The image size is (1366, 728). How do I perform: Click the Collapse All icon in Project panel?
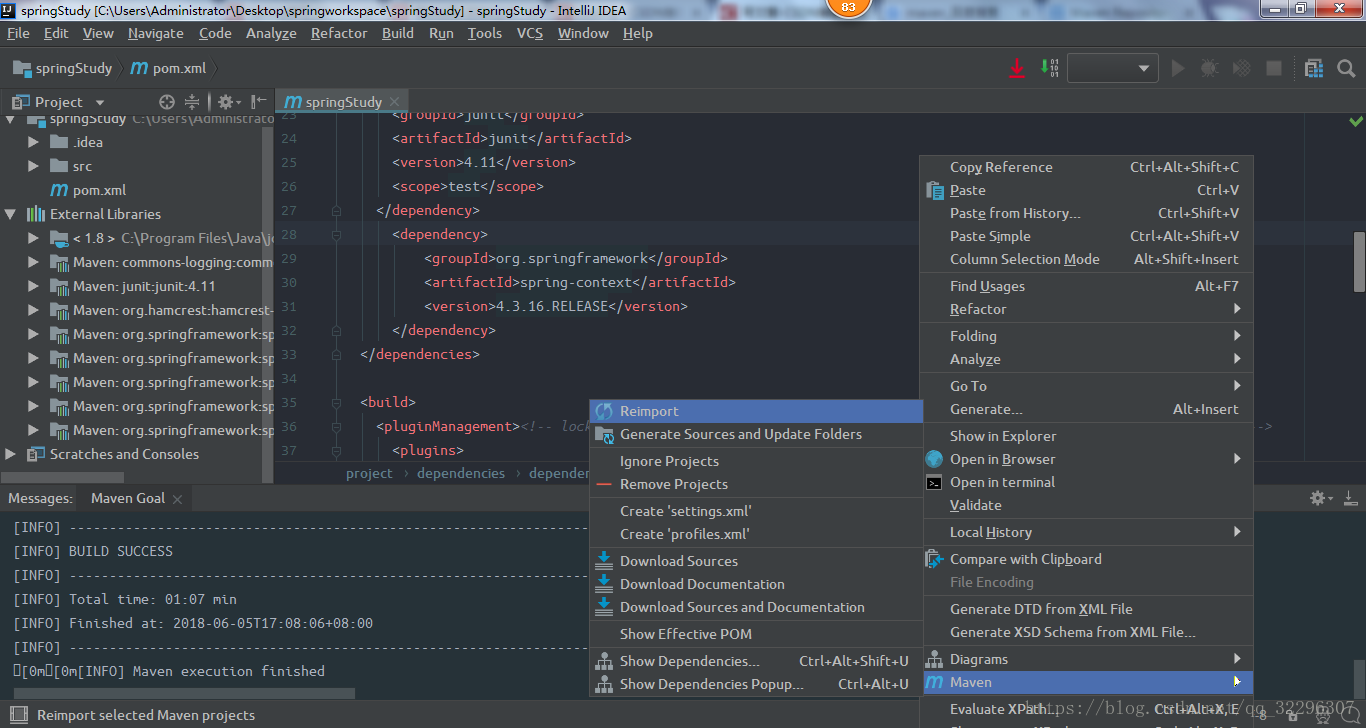click(x=192, y=102)
